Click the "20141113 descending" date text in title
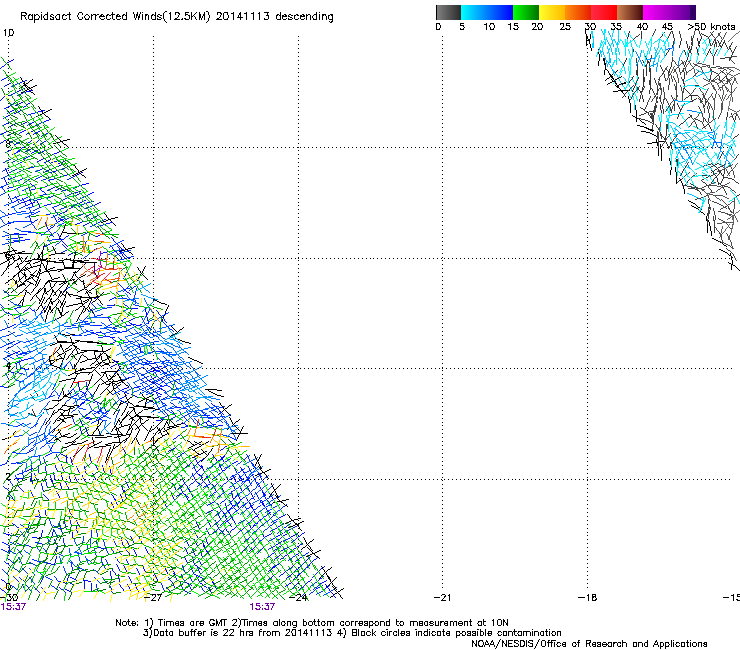This screenshot has width=740, height=650. pyautogui.click(x=274, y=17)
